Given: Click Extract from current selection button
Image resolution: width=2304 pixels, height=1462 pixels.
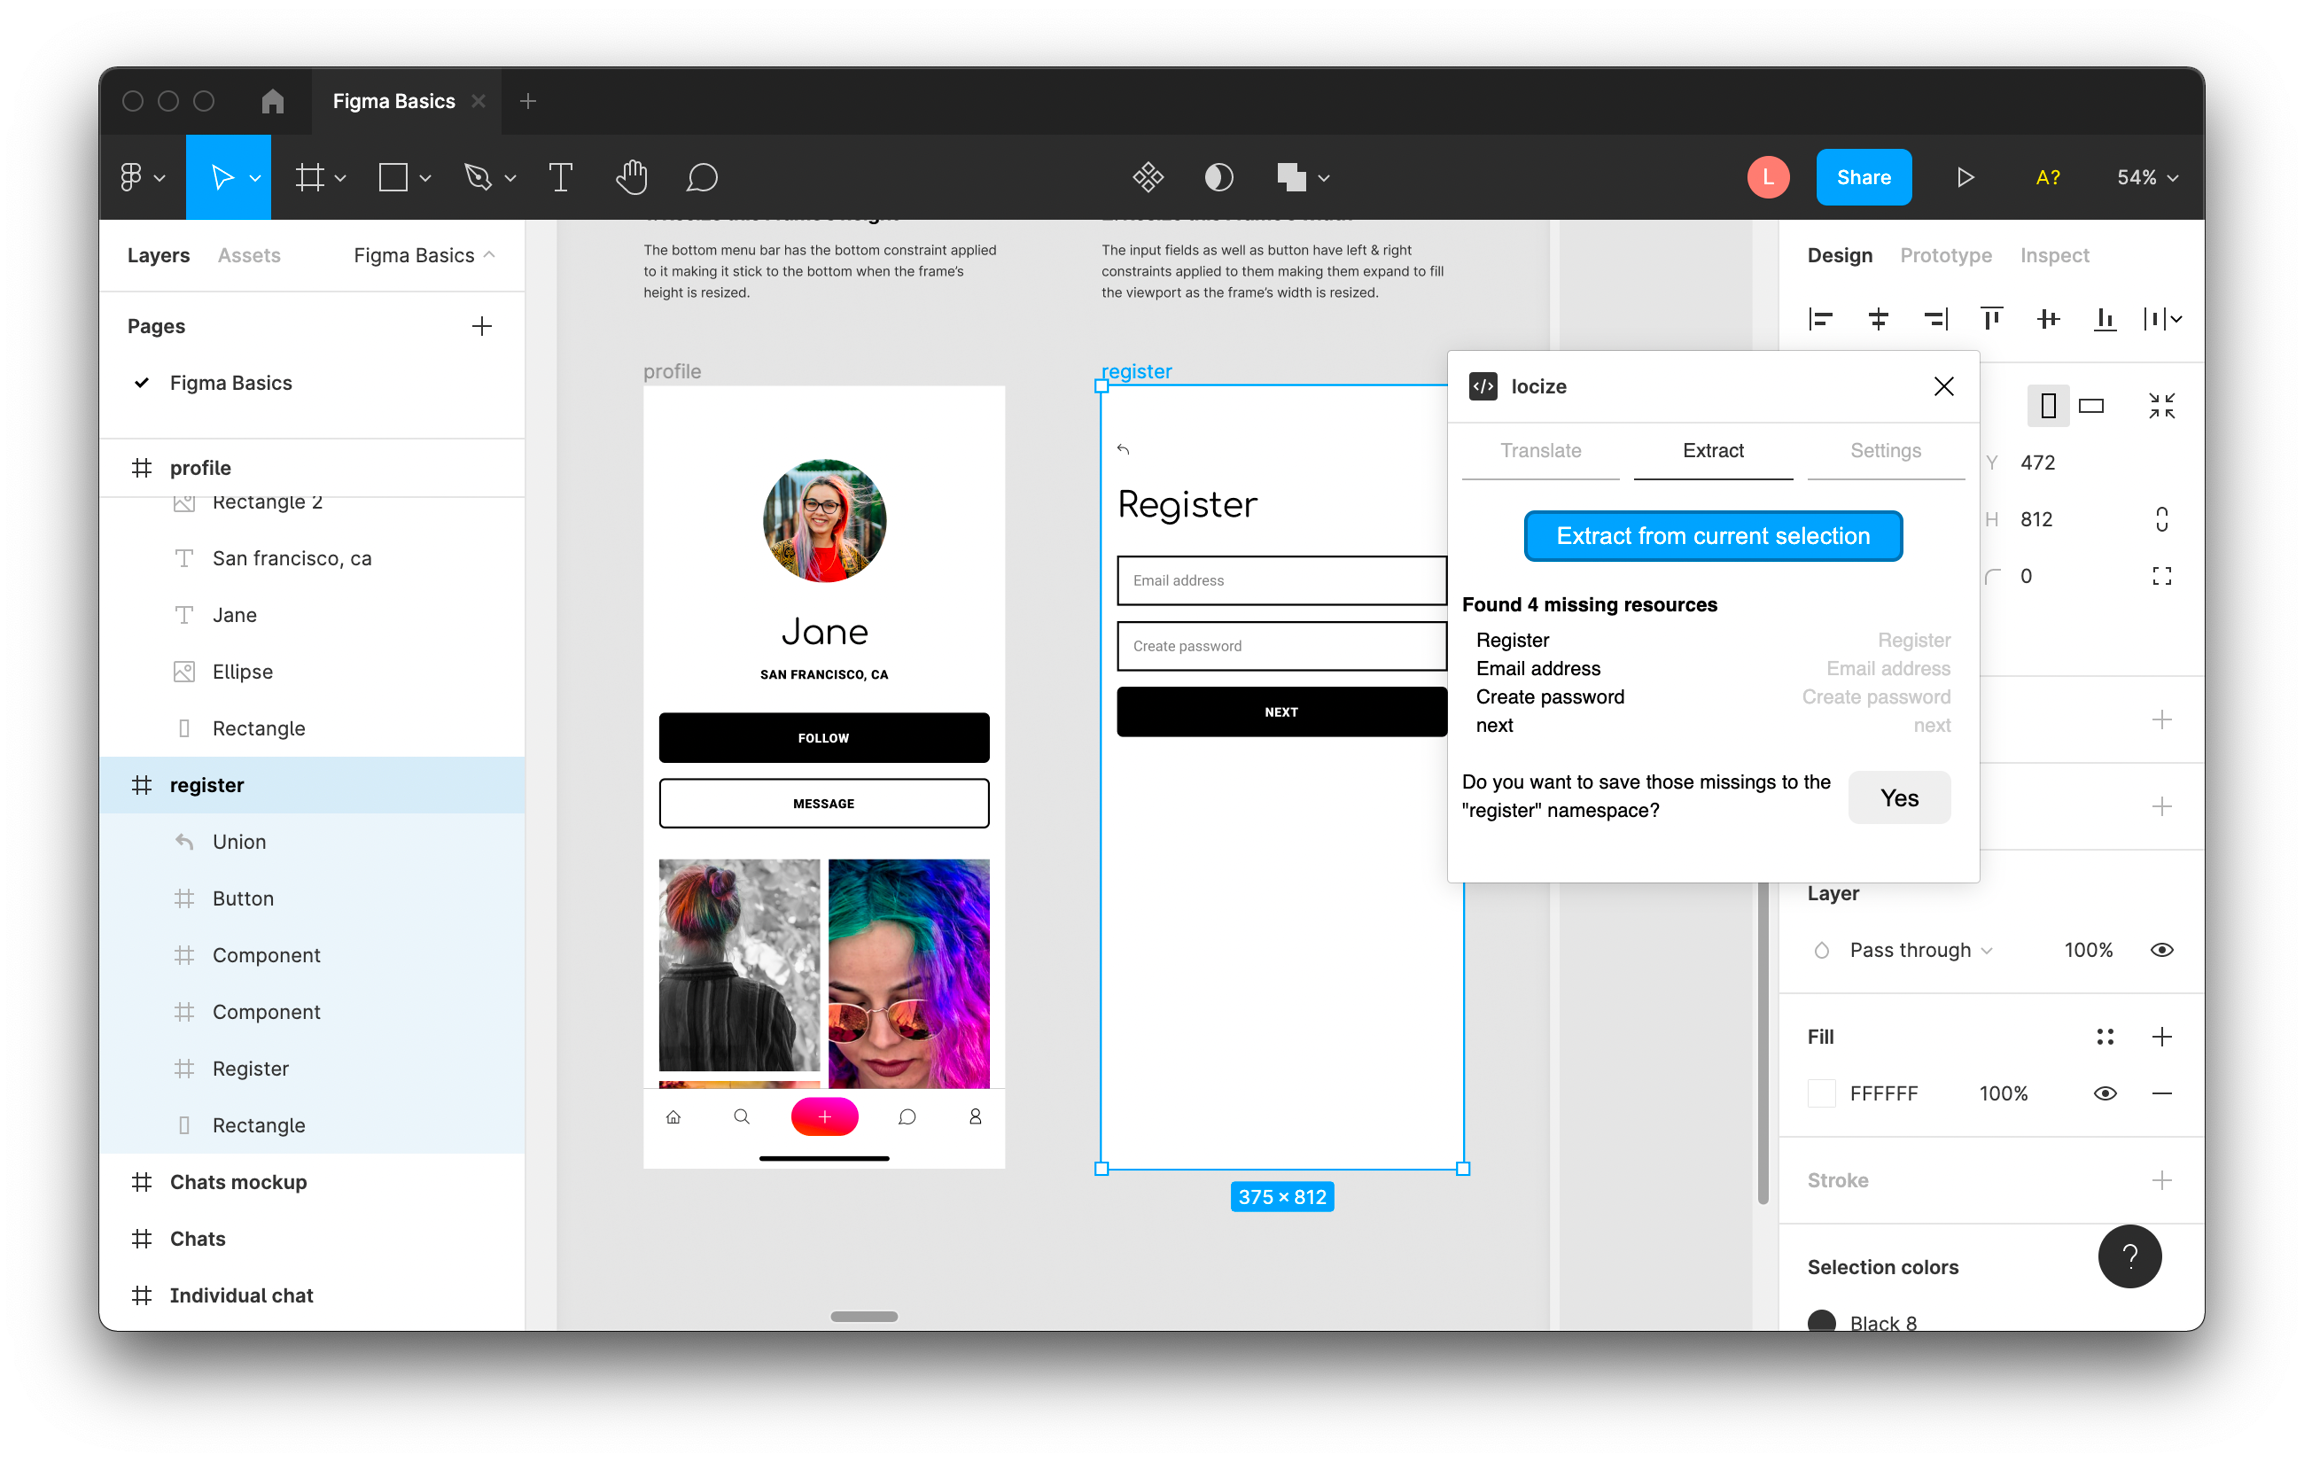Looking at the screenshot, I should tap(1712, 536).
